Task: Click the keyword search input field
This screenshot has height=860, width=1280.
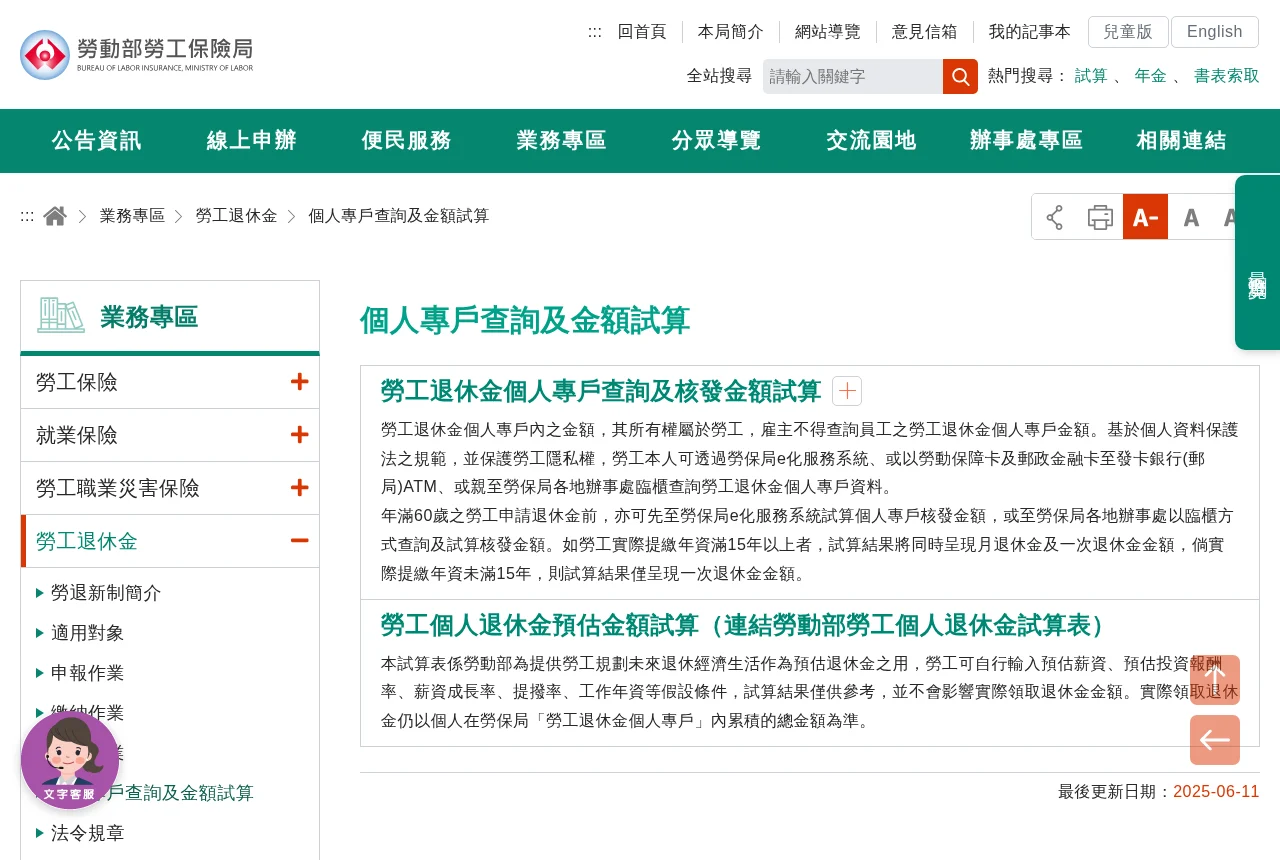Action: click(853, 76)
